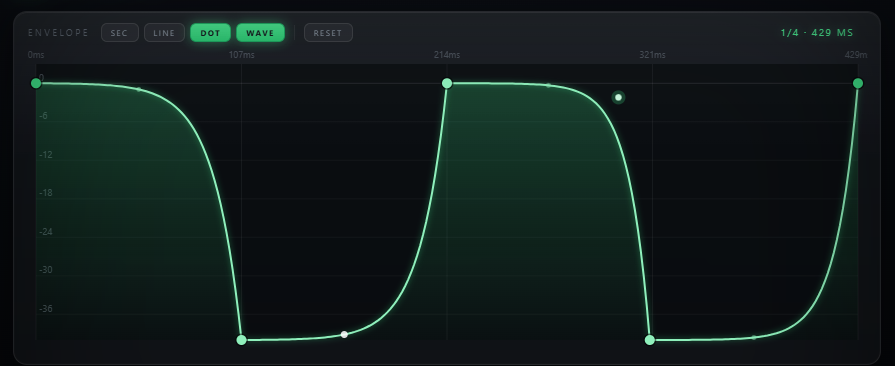Screen dimensions: 895x366
Task: Click the 1/4 · 429 MS length readout
Action: [x=817, y=33]
